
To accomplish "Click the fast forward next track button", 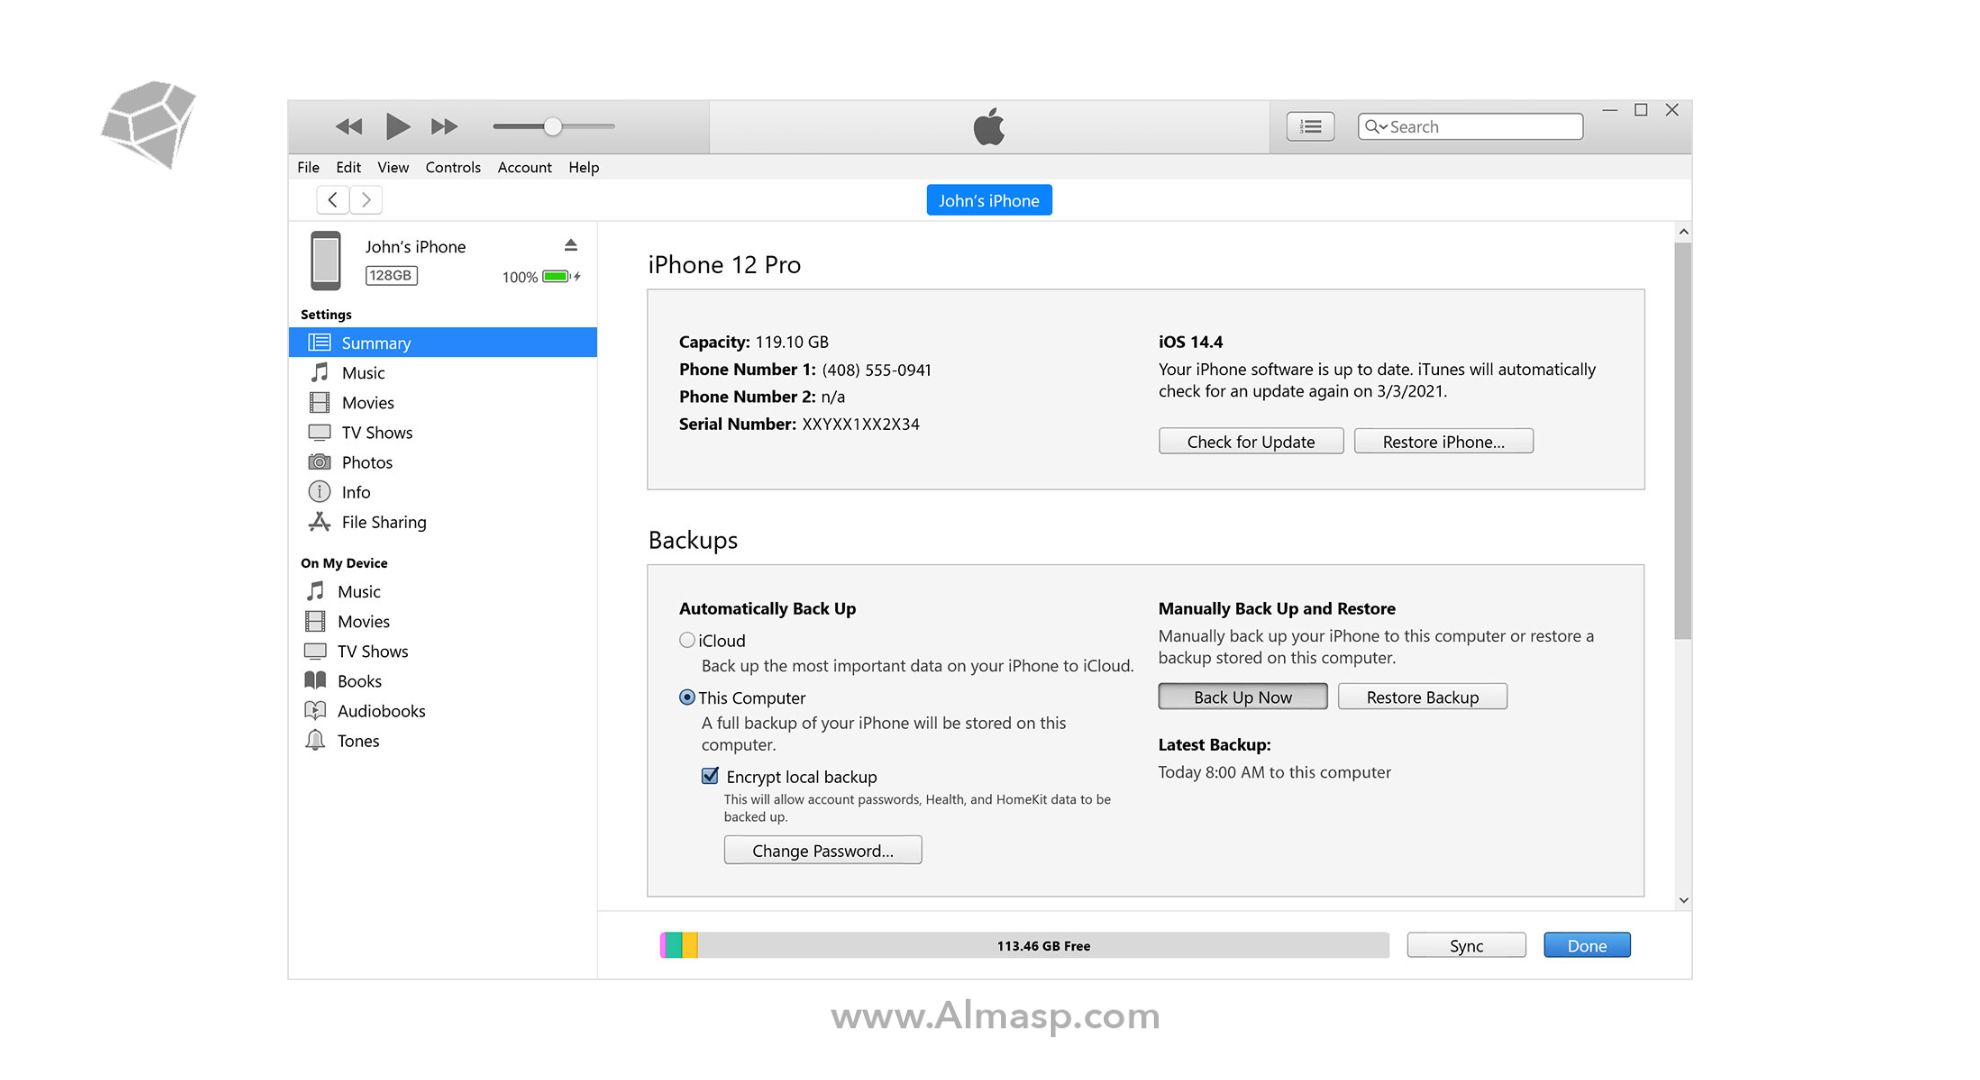I will click(444, 126).
